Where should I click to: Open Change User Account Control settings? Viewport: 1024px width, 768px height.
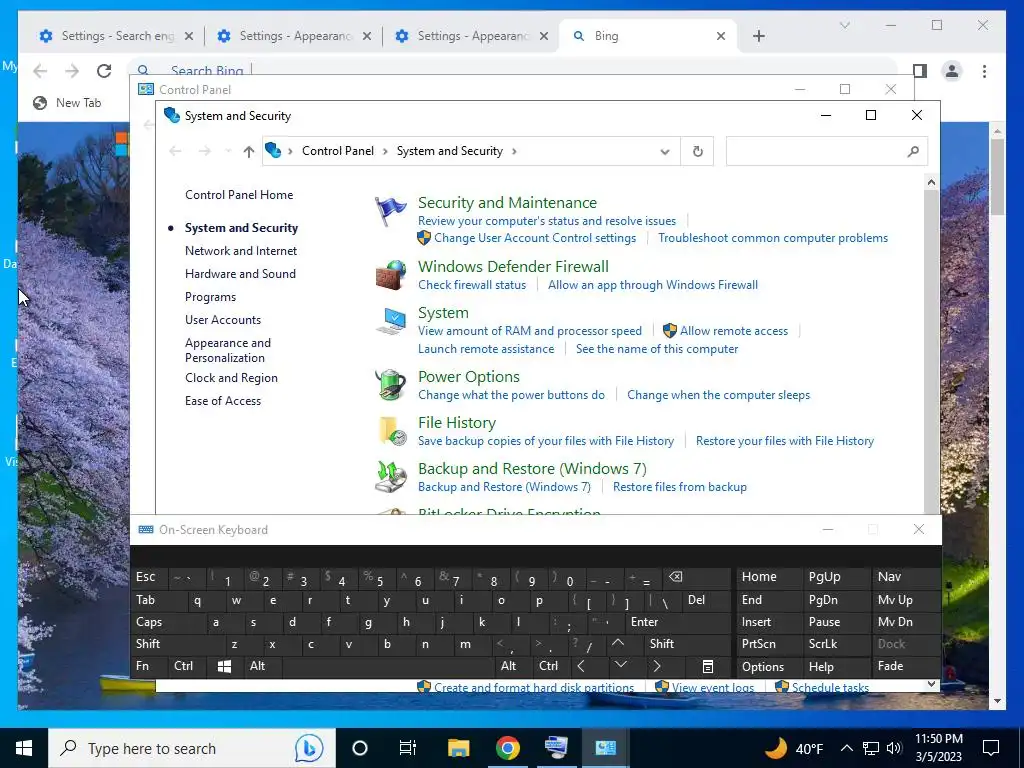[535, 238]
